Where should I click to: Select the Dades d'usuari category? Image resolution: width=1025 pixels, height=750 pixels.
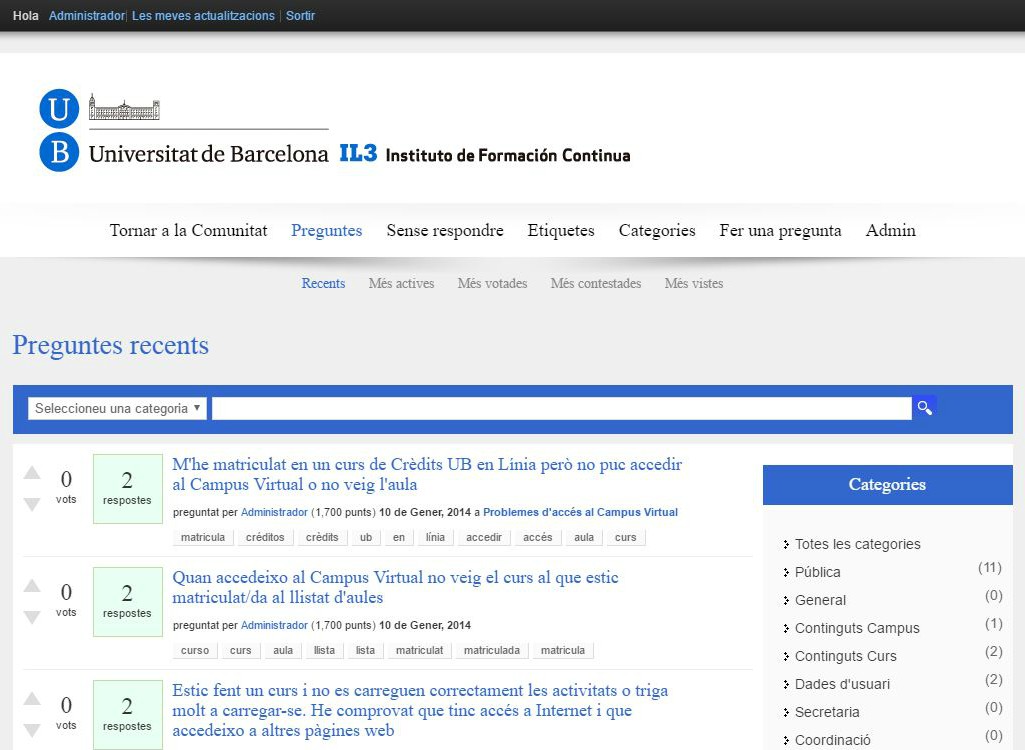pos(842,684)
